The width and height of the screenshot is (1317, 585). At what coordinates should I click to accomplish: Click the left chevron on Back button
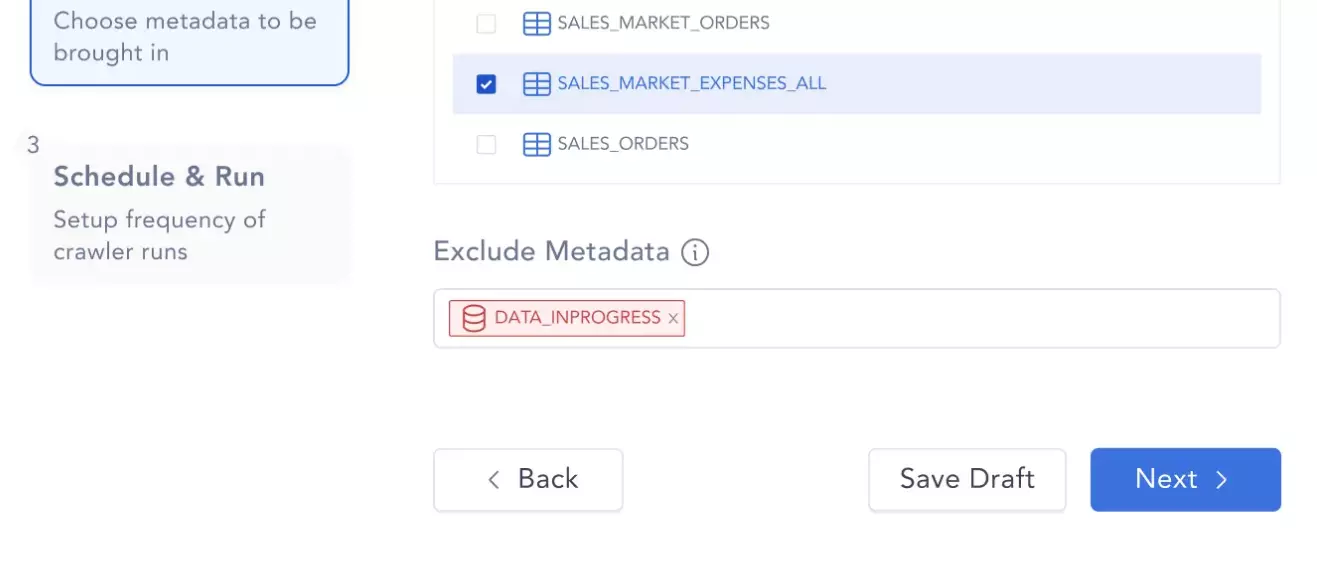(x=494, y=480)
